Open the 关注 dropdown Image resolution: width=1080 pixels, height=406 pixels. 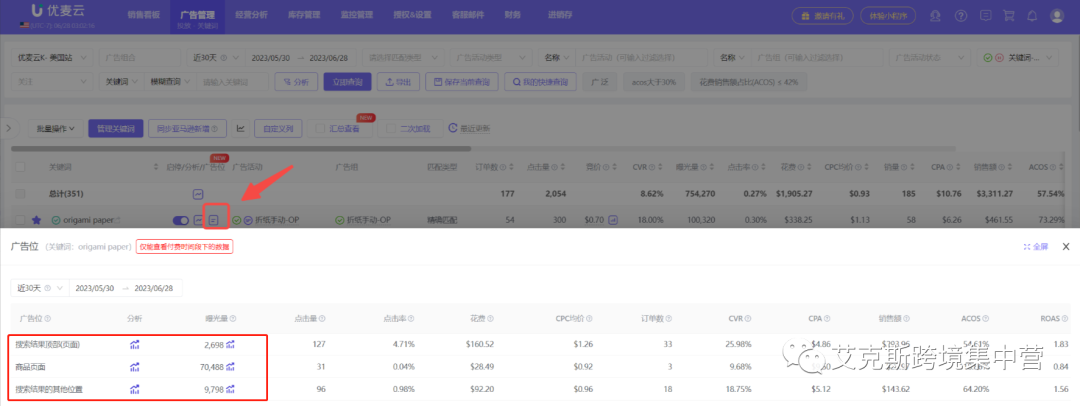coord(52,82)
